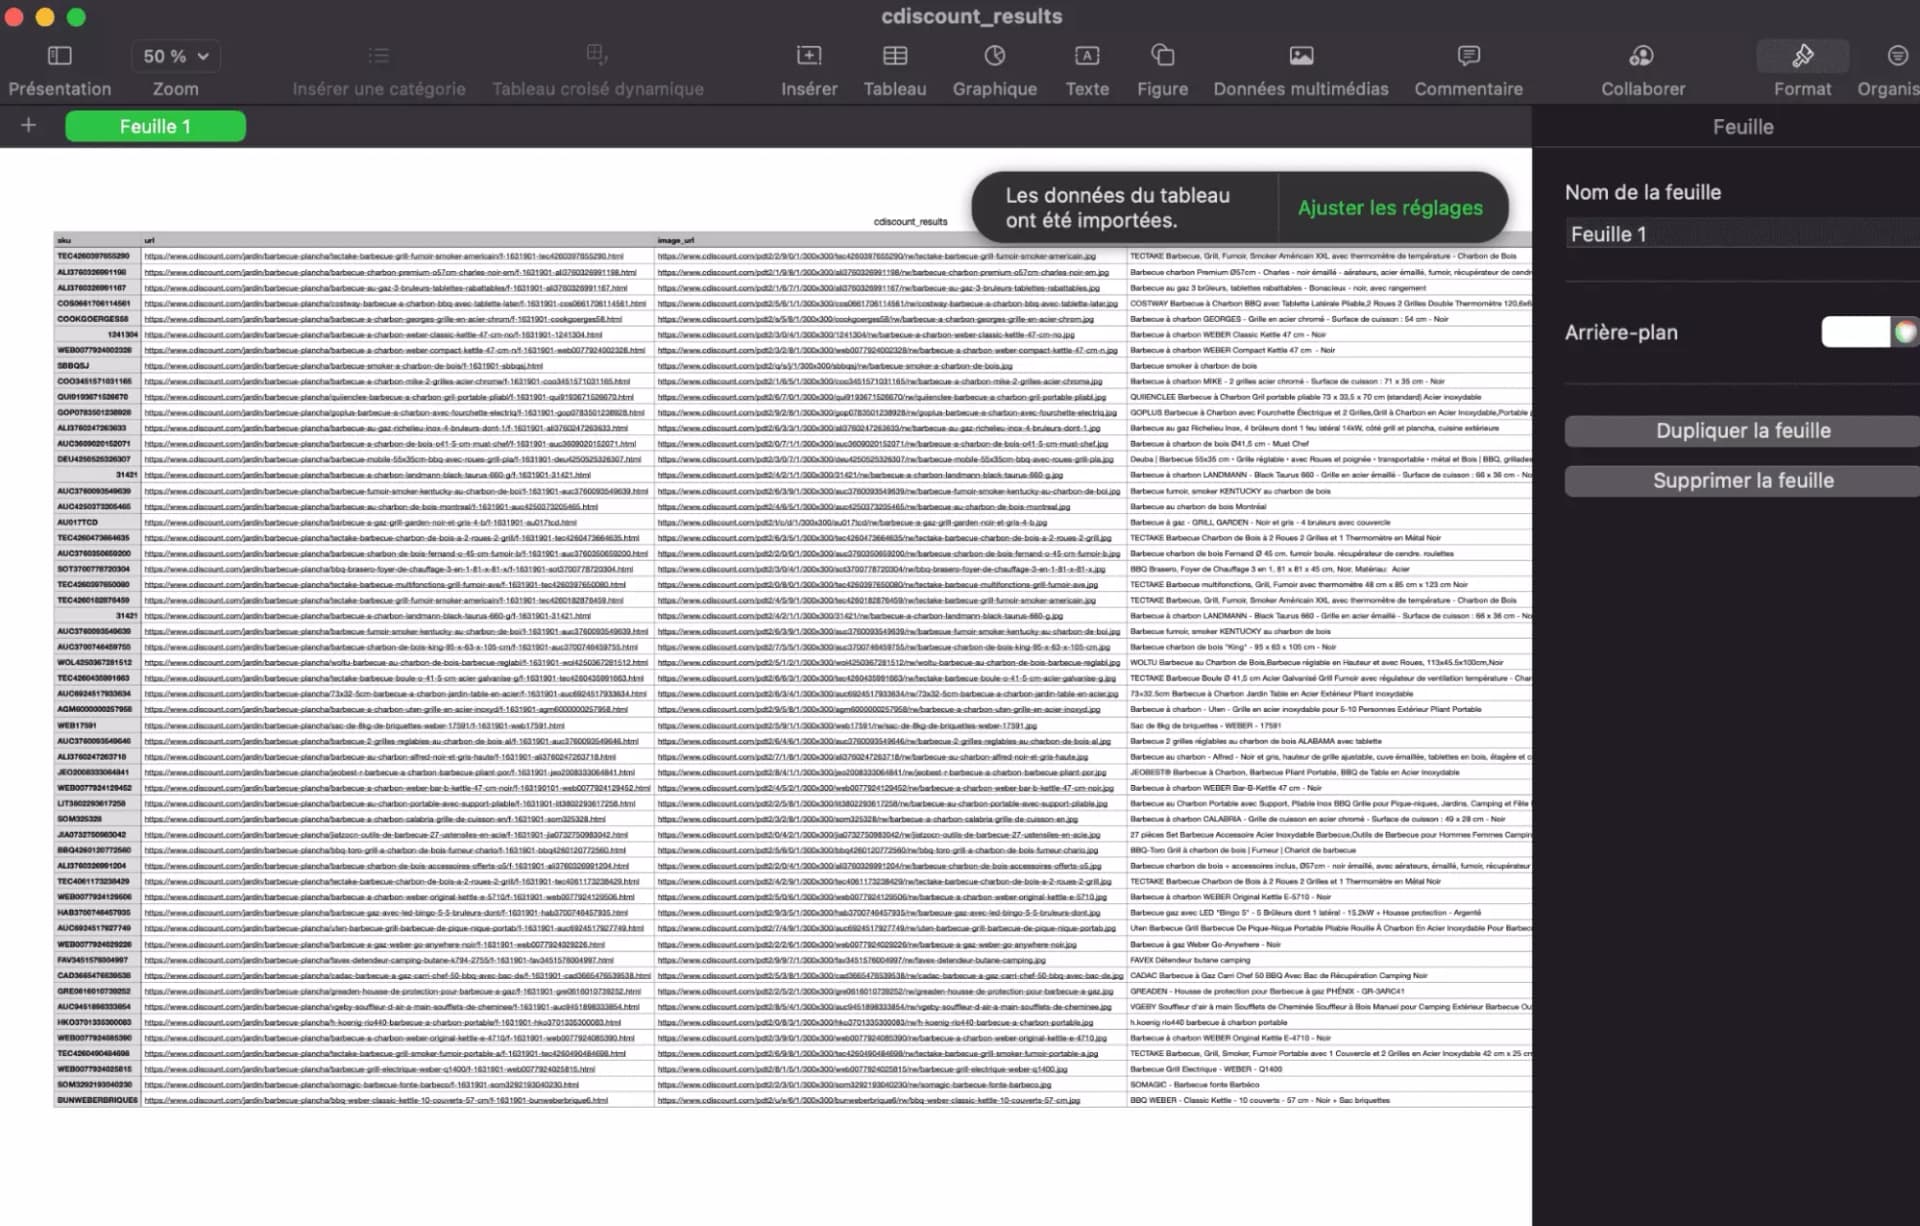Edit the Nom de la feuille field

[x=1740, y=234]
